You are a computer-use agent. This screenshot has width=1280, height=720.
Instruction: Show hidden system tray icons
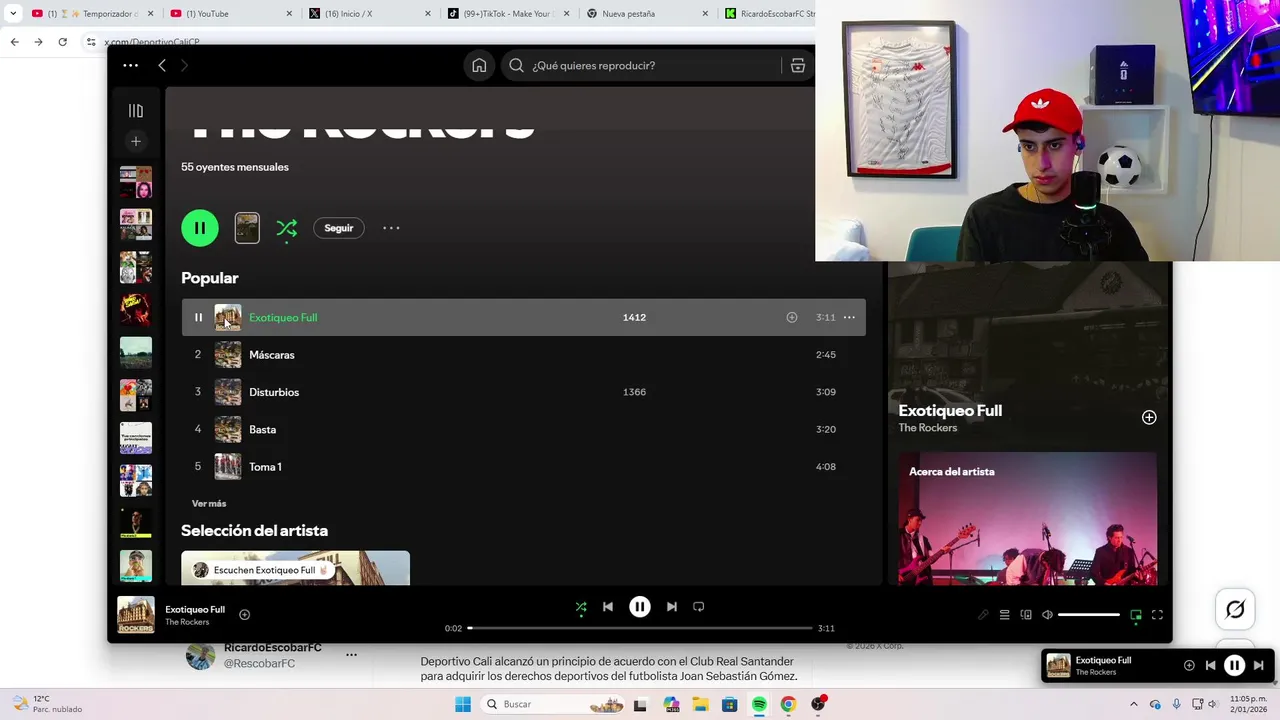point(1133,704)
